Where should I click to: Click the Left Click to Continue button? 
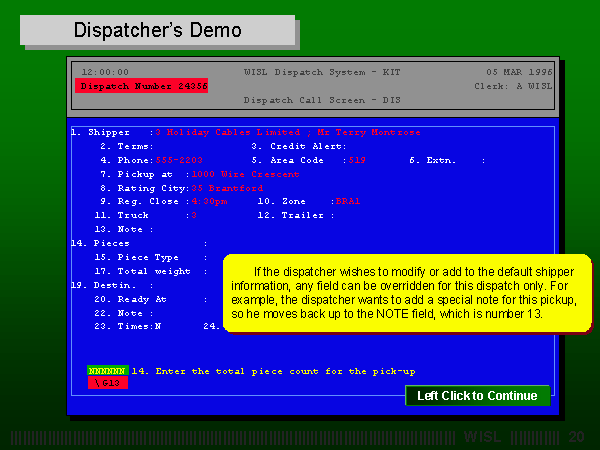click(x=477, y=396)
